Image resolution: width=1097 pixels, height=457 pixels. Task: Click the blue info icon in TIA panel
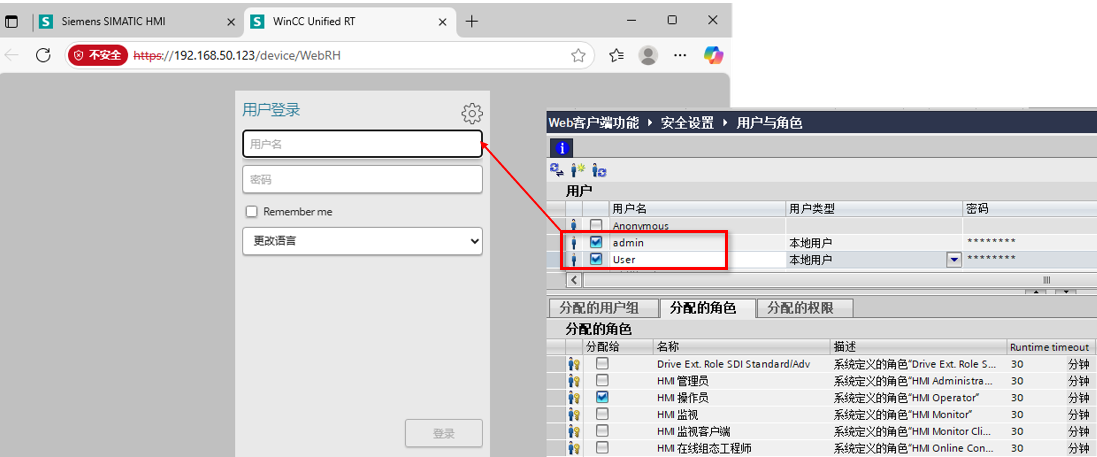pos(562,148)
